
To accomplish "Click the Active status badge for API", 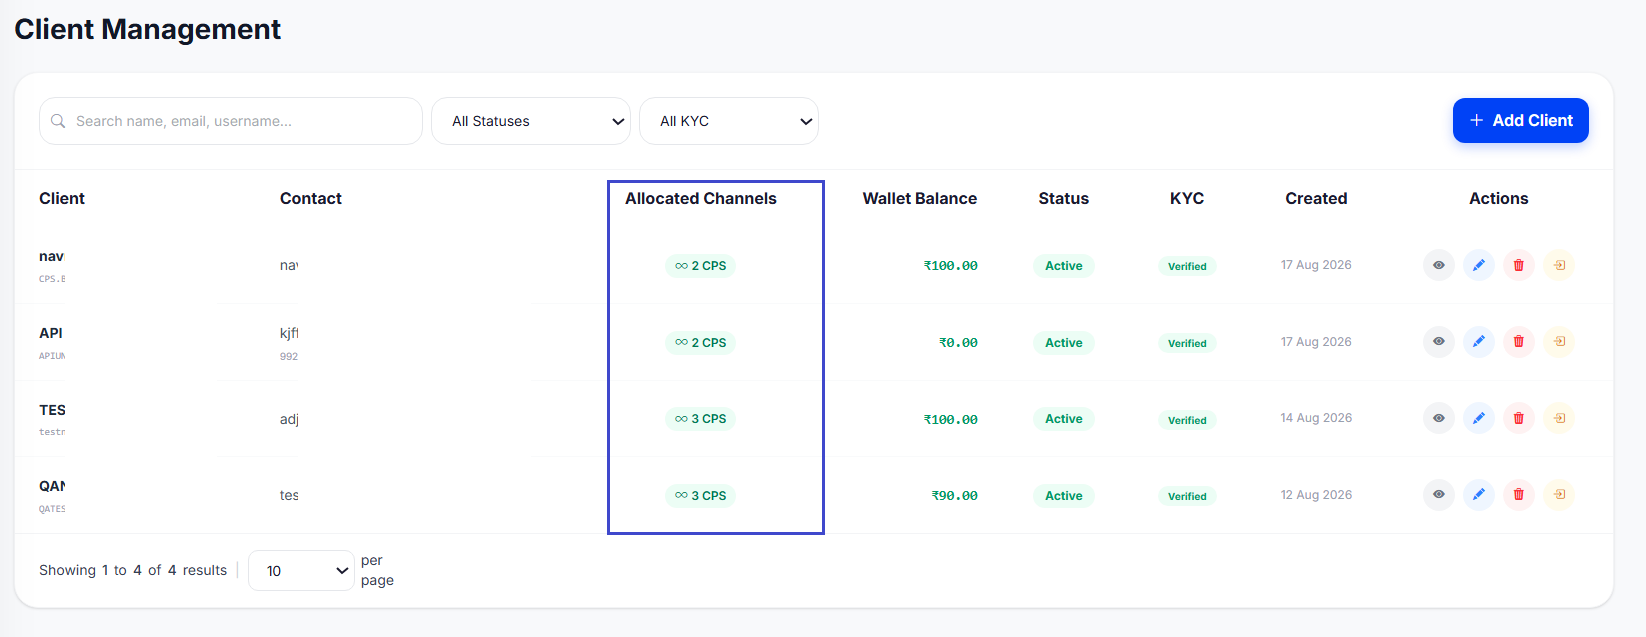I will pyautogui.click(x=1064, y=343).
